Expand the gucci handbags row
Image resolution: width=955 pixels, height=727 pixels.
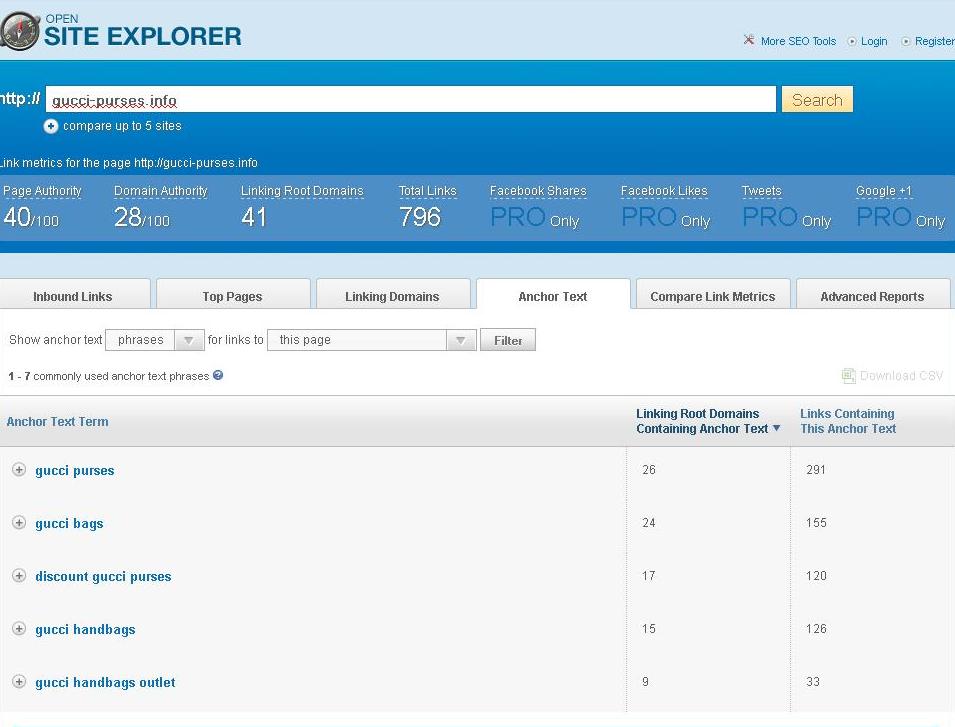[x=18, y=629]
